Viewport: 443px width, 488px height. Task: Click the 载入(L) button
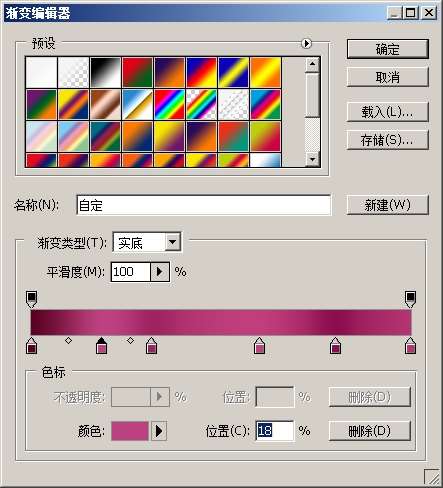click(387, 112)
